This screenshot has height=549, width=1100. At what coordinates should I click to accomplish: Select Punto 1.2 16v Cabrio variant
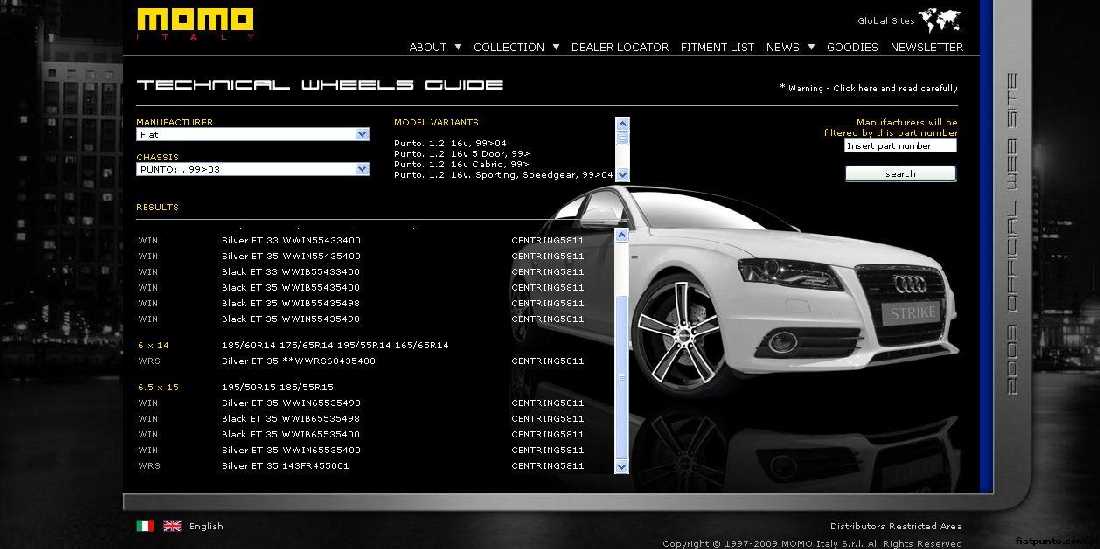point(462,164)
